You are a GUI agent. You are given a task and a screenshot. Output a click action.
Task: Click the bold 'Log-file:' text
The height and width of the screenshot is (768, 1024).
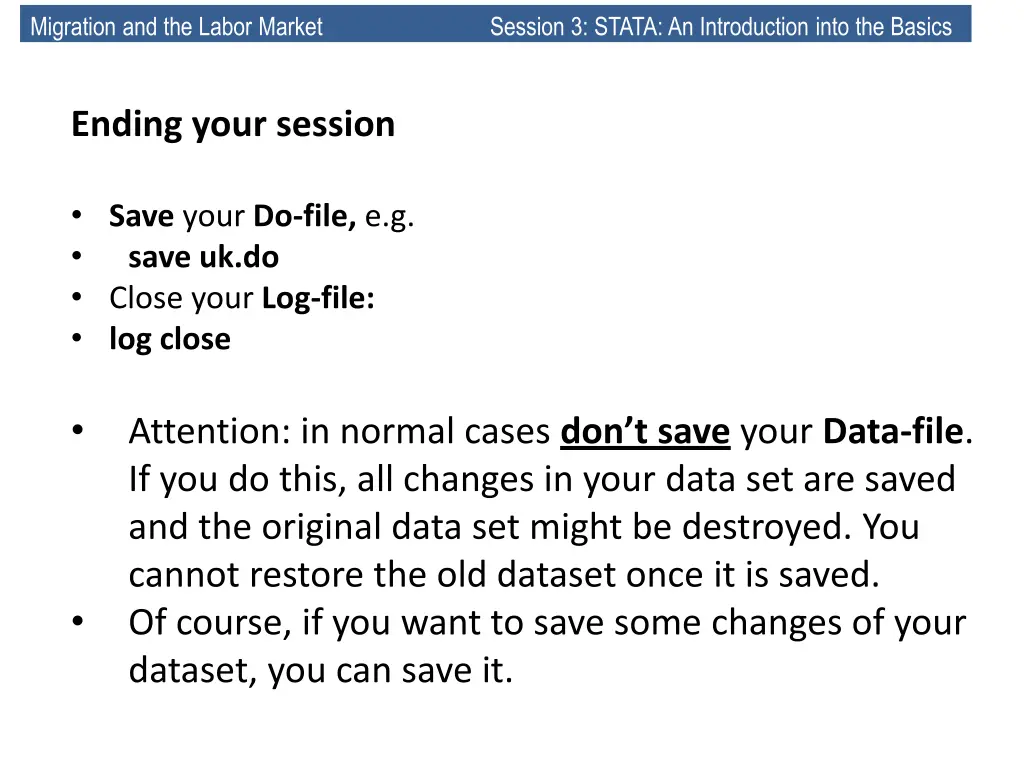click(318, 298)
